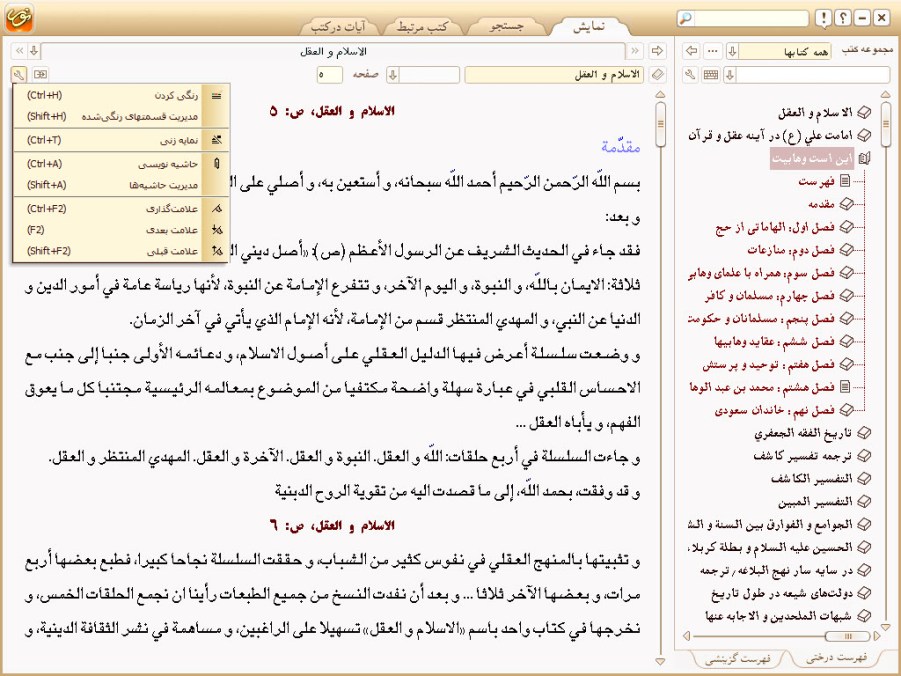
Task: Open the فهرست entry in the tree
Action: (816, 182)
